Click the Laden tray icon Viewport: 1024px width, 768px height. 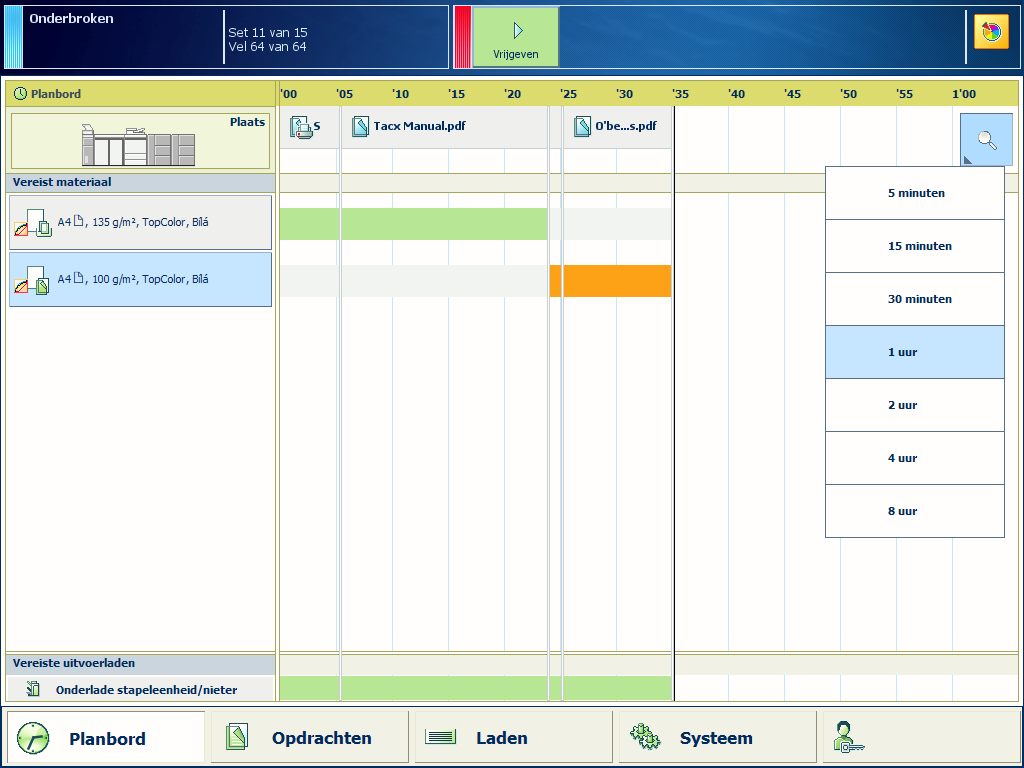point(440,737)
